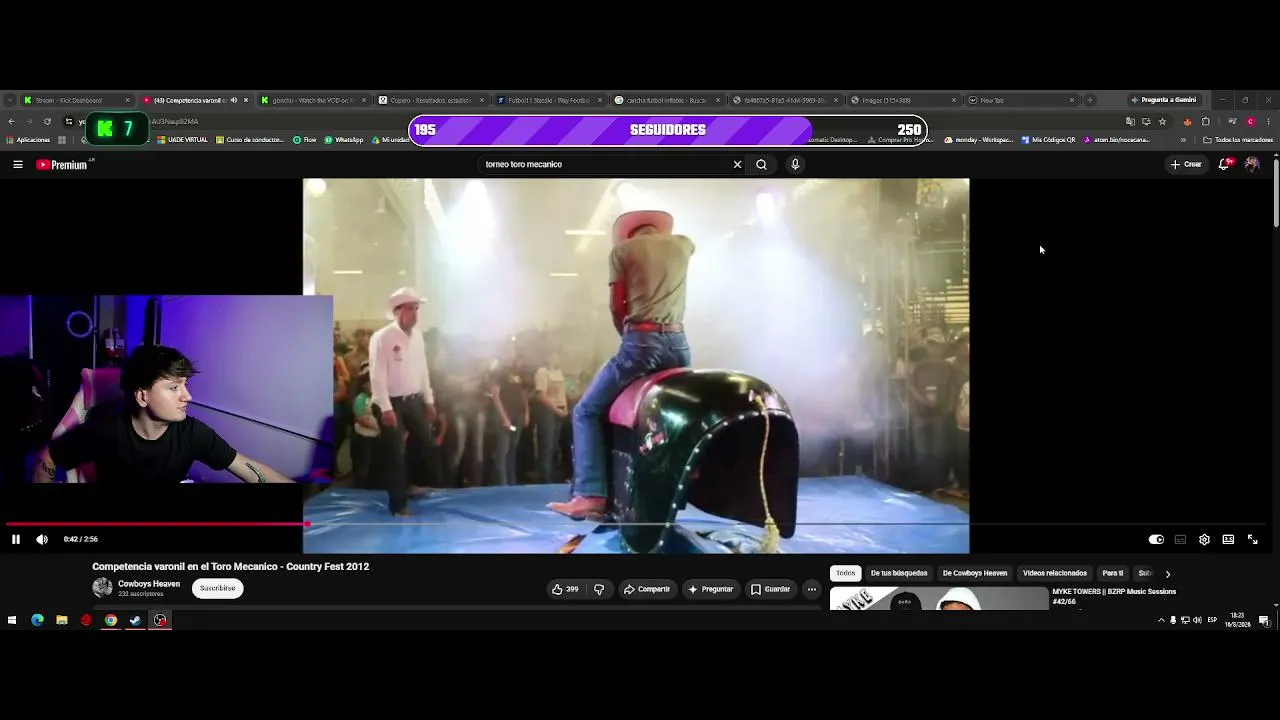The height and width of the screenshot is (720, 1280).
Task: Switch to the Futbol11 Stardle tab
Action: point(549,100)
